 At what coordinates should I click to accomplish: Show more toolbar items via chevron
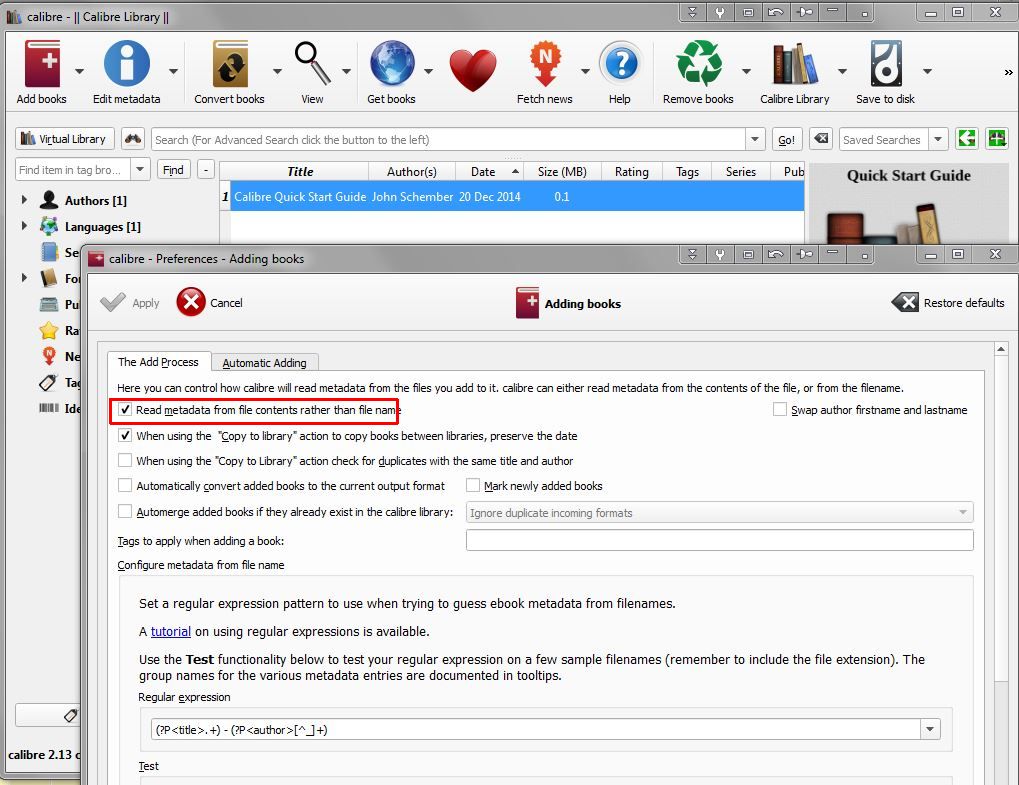1008,72
